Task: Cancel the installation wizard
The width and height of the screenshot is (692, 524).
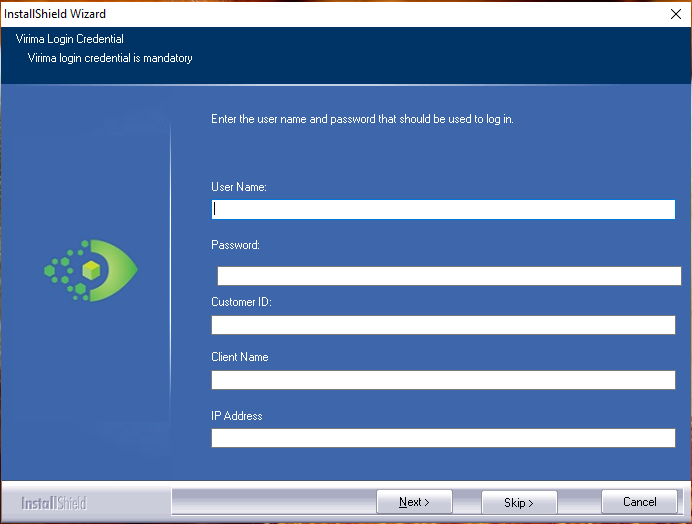Action: [640, 502]
